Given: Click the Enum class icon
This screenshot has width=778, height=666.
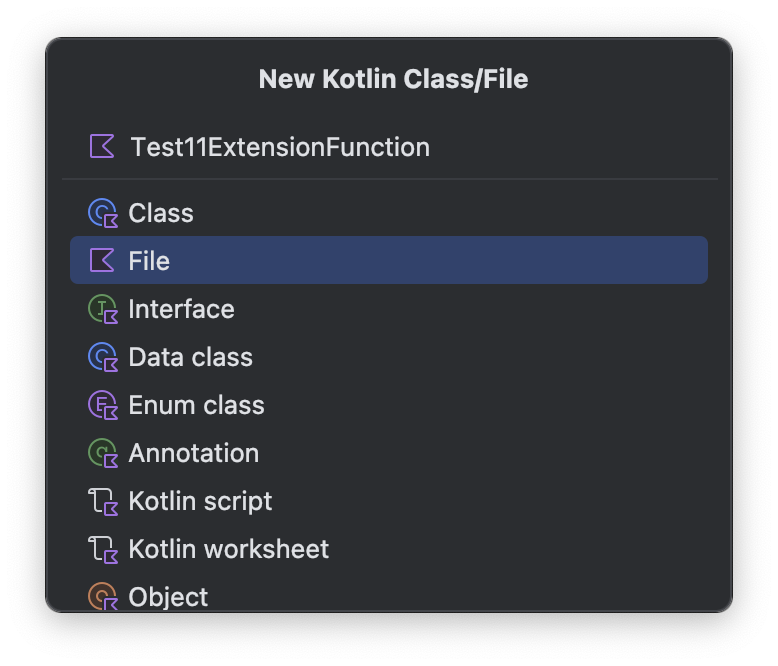Looking at the screenshot, I should (x=103, y=405).
